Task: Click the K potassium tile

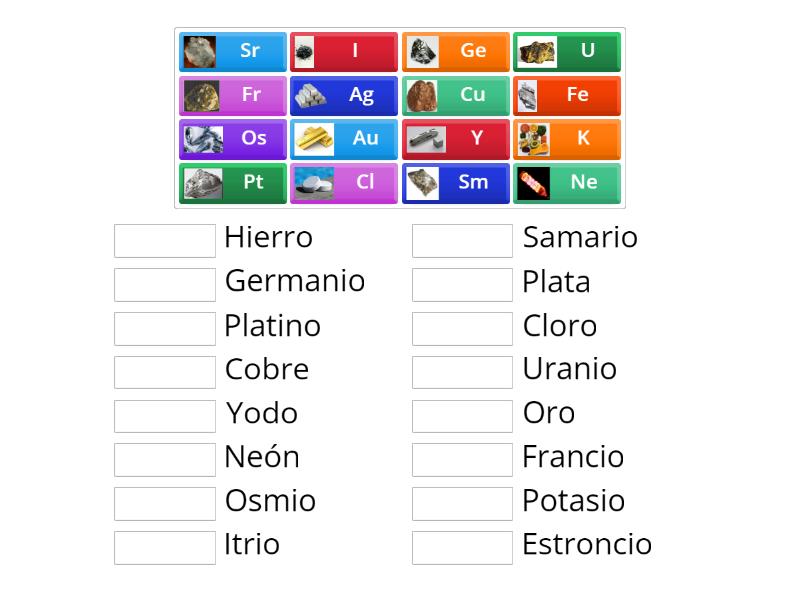Action: point(566,139)
